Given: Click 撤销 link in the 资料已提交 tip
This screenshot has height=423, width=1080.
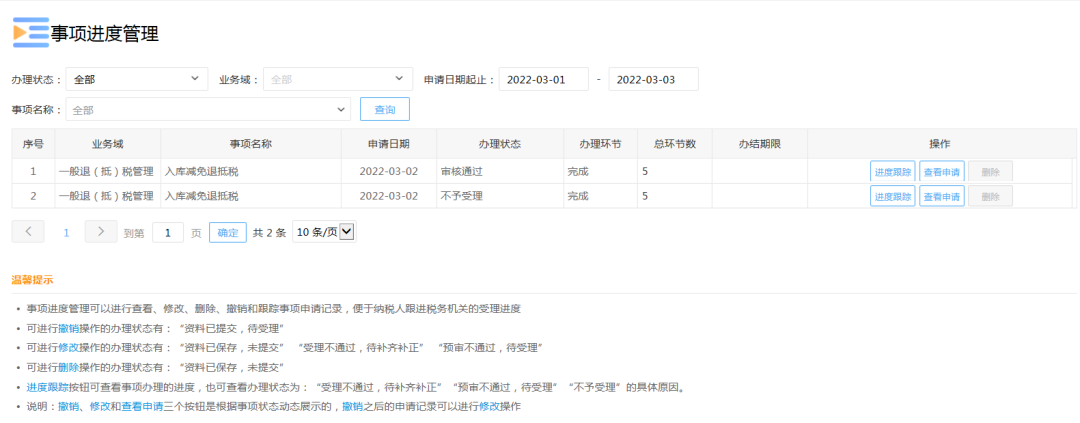Looking at the screenshot, I should (x=68, y=328).
